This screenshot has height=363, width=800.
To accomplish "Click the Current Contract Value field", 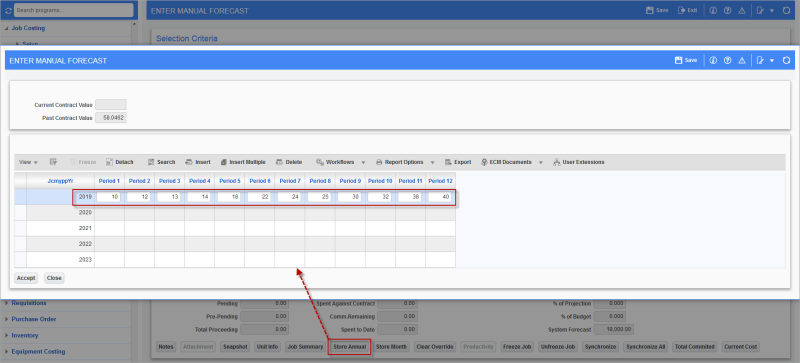I will coord(111,105).
